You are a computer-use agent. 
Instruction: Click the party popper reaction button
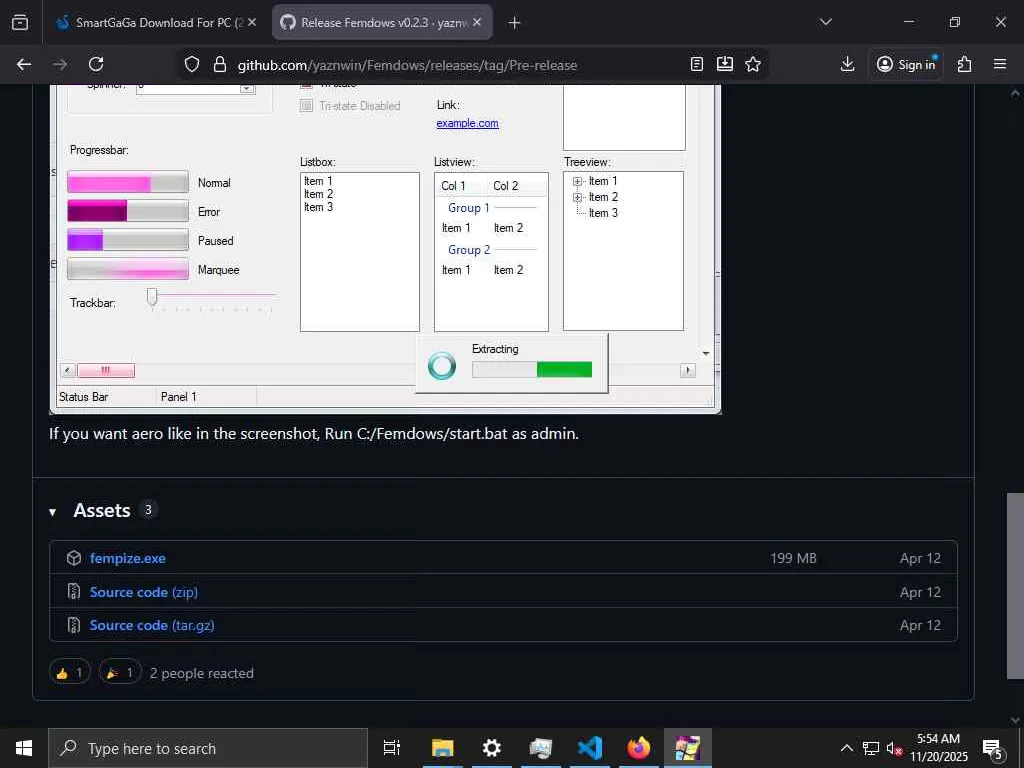(120, 672)
